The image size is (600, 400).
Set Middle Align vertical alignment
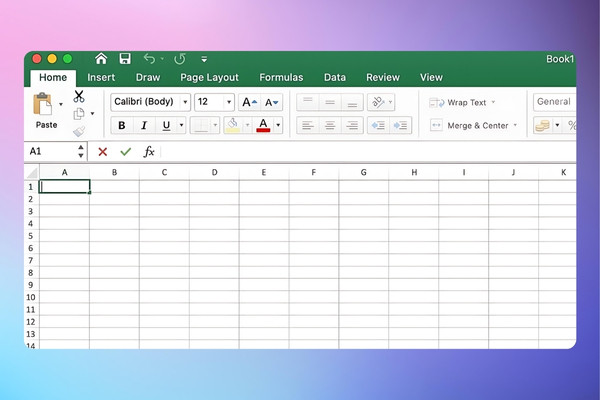[330, 102]
